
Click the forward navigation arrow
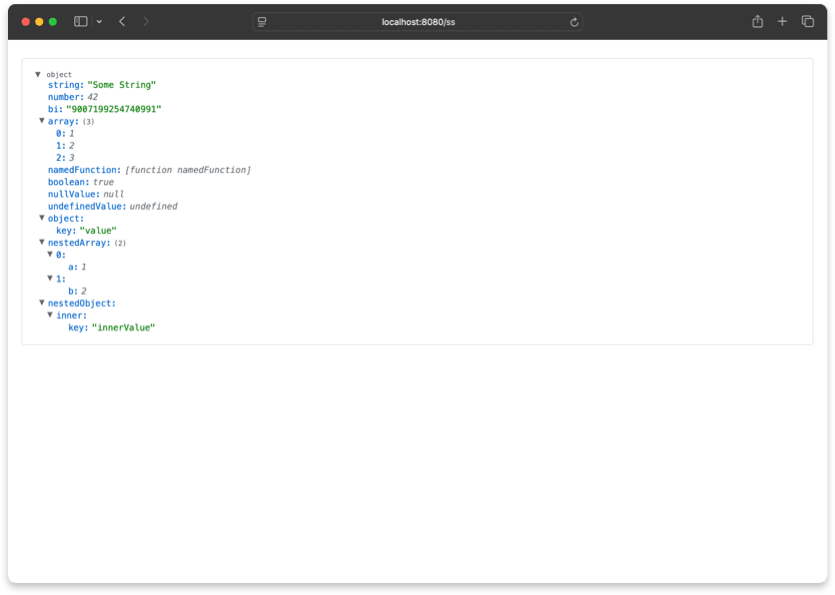click(145, 20)
